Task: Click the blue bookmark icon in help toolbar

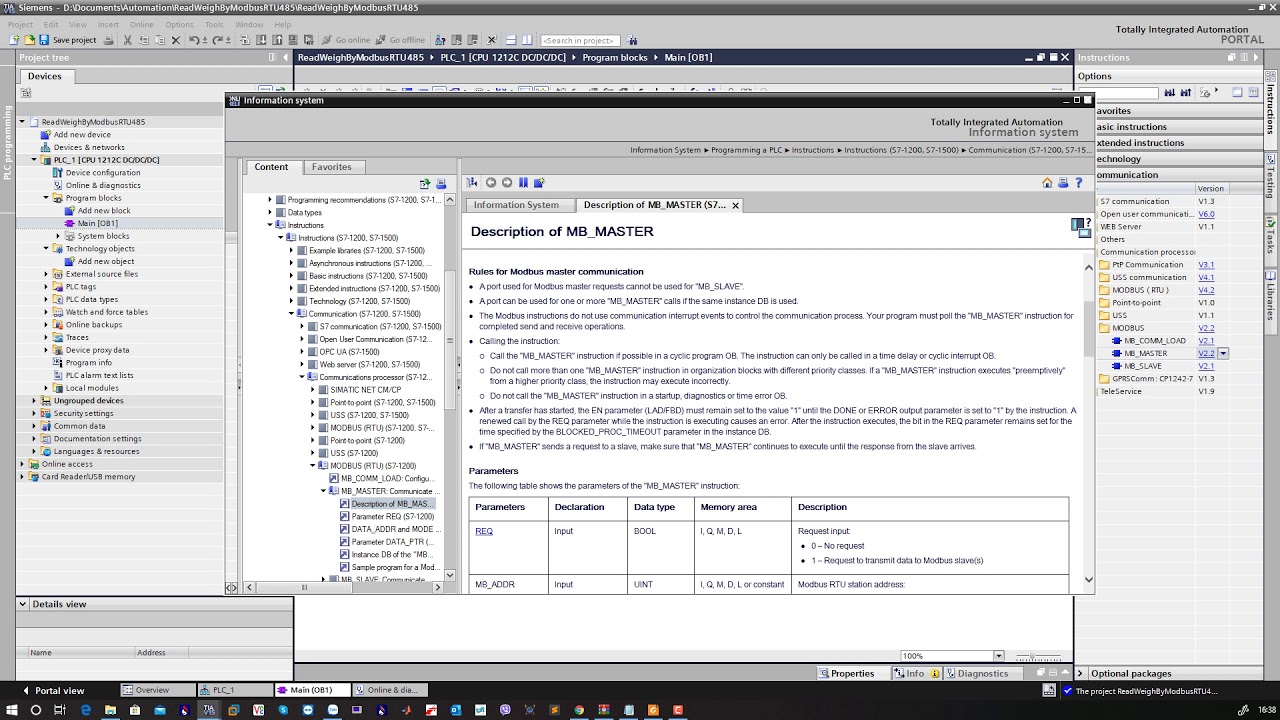Action: pyautogui.click(x=523, y=183)
